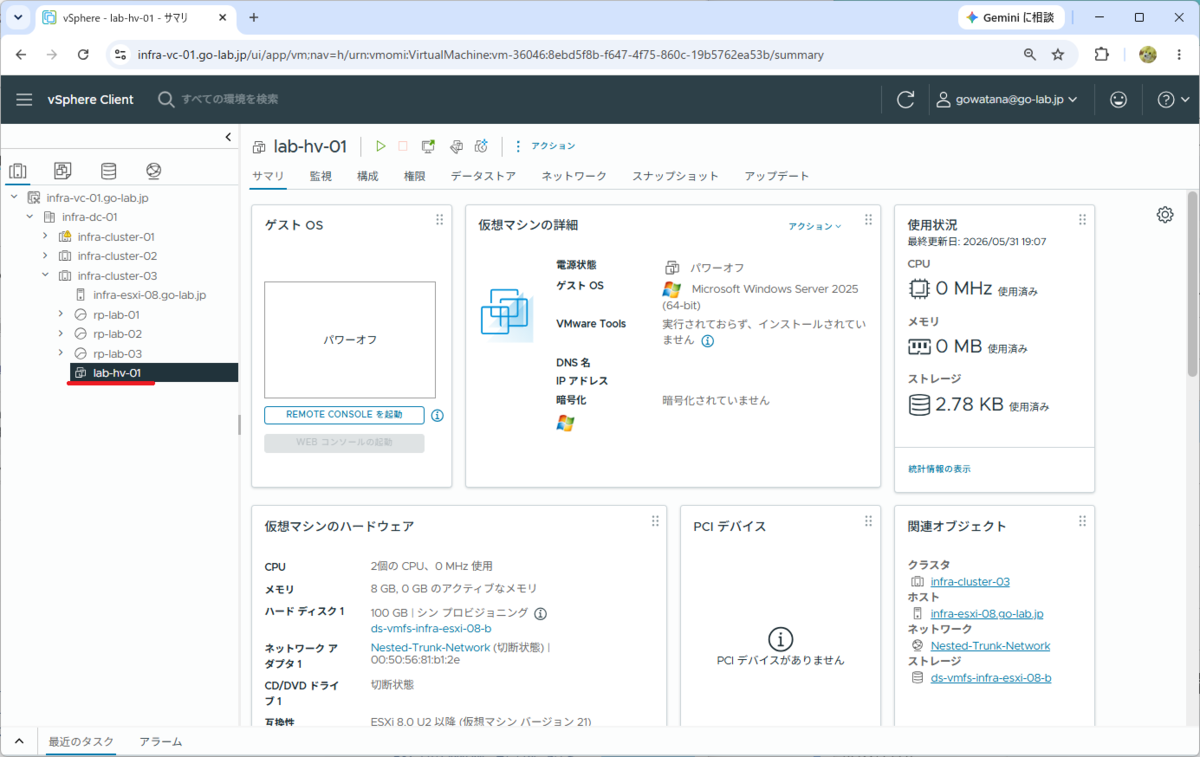Click the refresh icon in the vSphere header

coord(906,99)
